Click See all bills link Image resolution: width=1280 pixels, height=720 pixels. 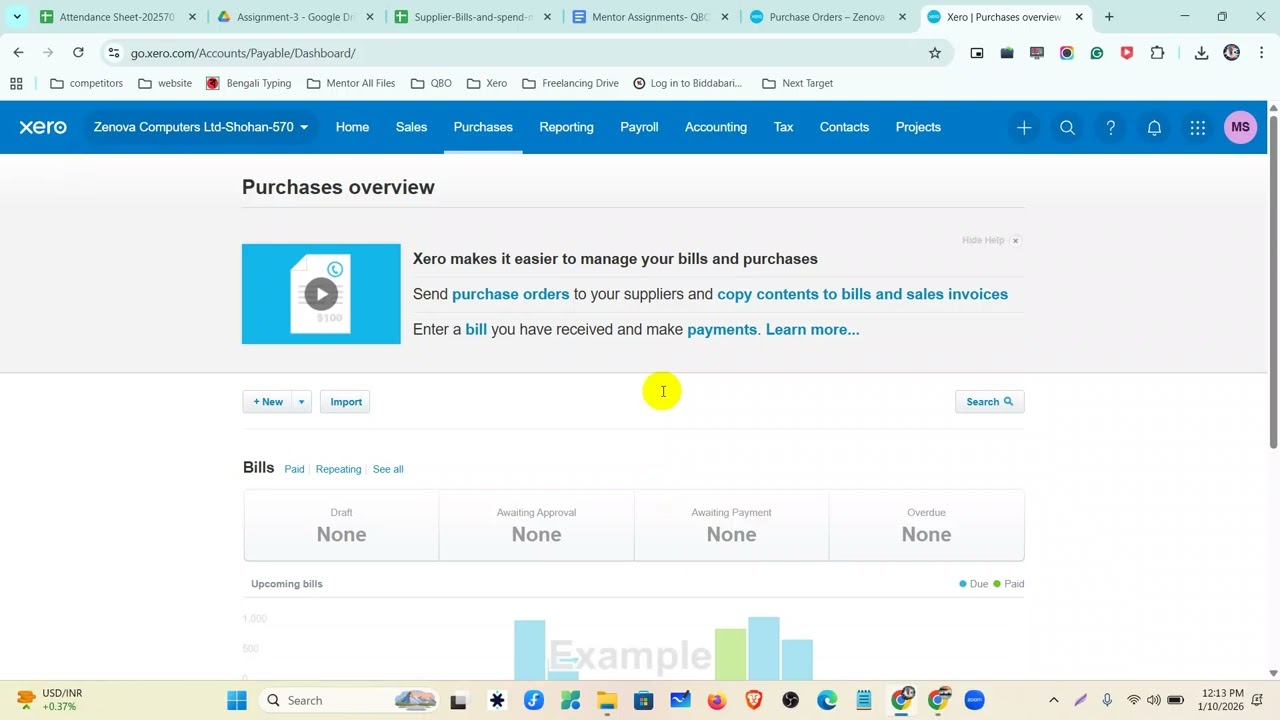point(388,469)
